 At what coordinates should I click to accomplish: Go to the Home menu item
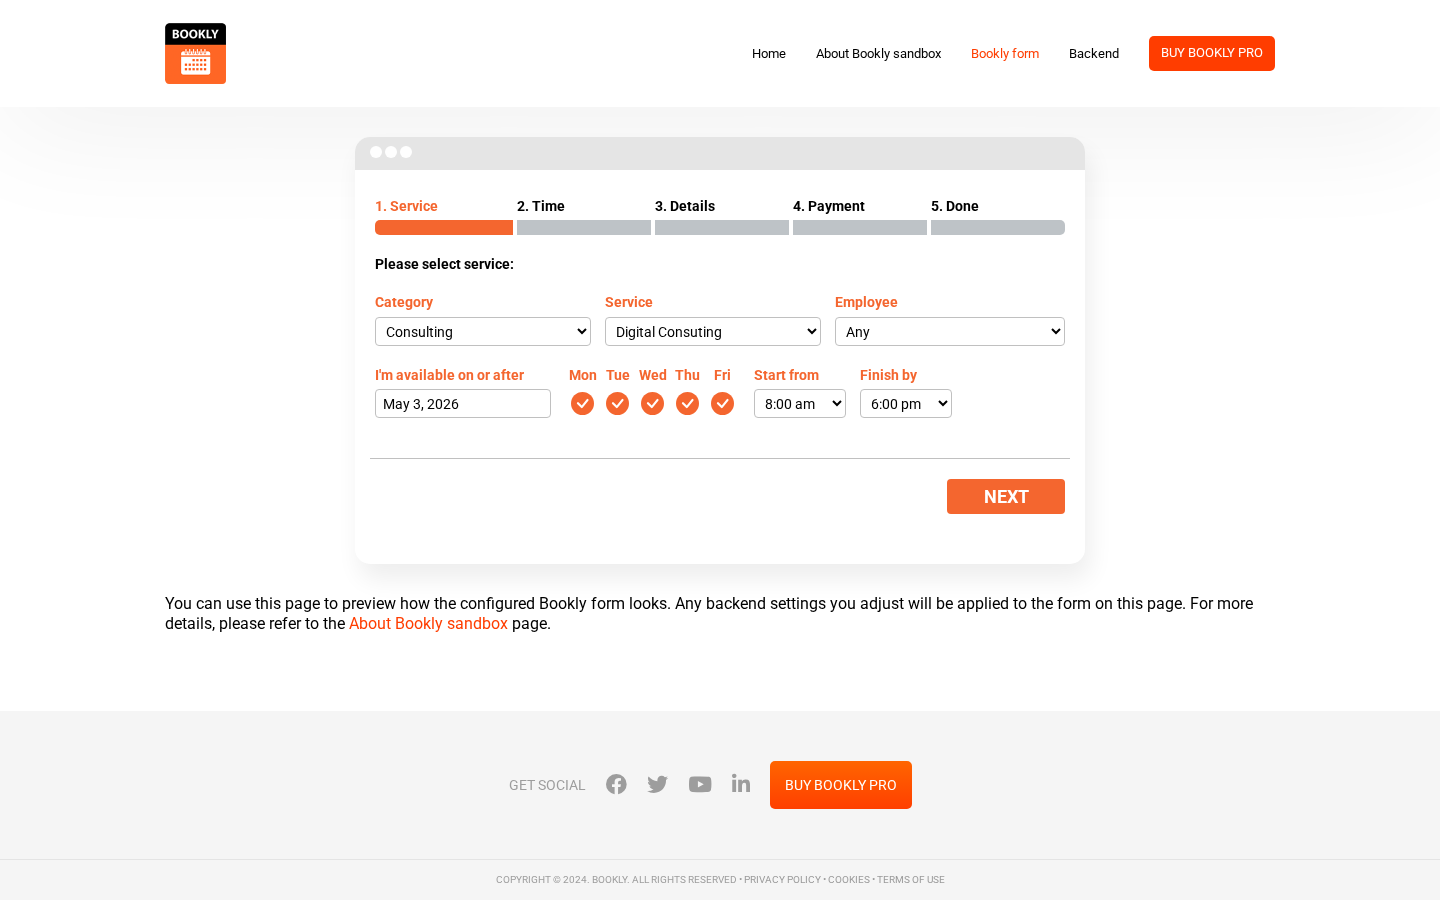point(769,53)
